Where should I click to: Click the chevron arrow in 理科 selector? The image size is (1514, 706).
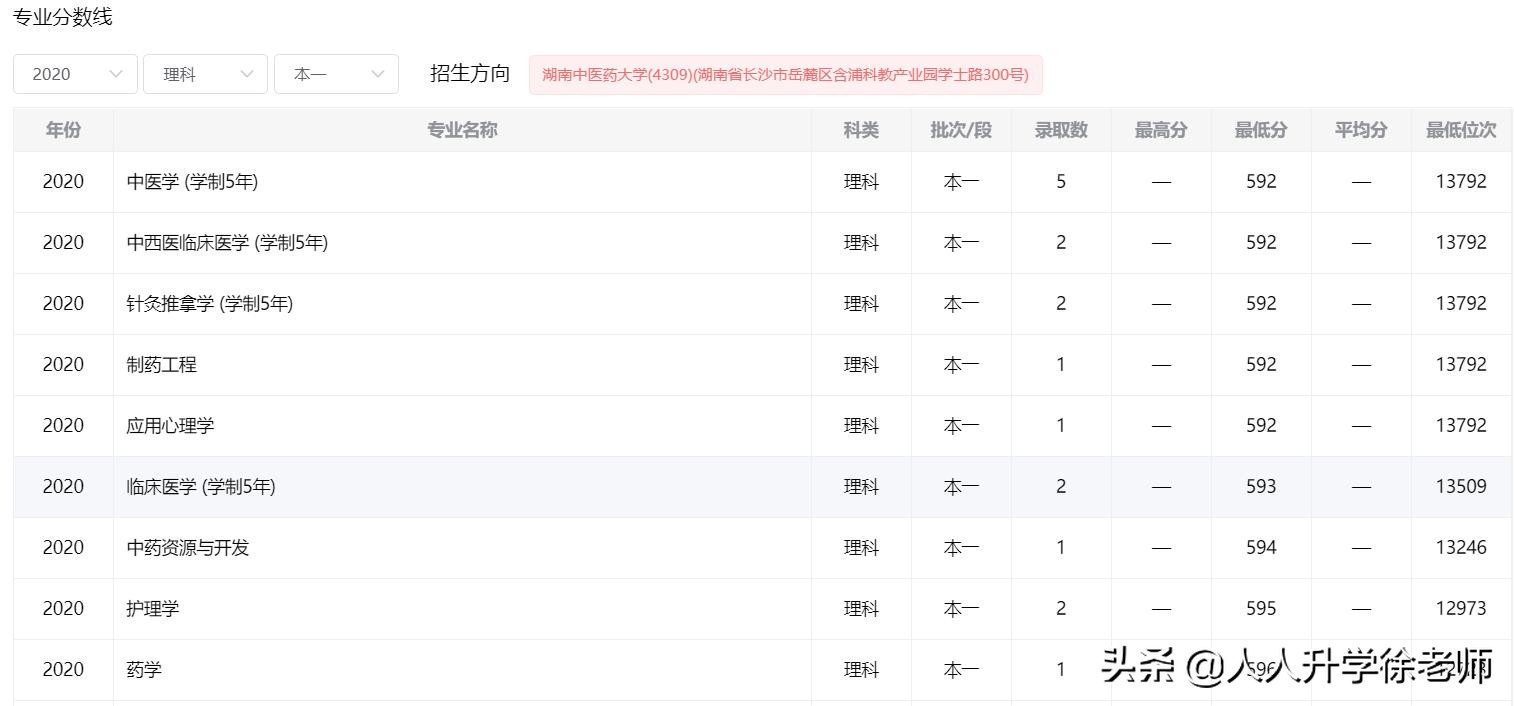coord(247,74)
